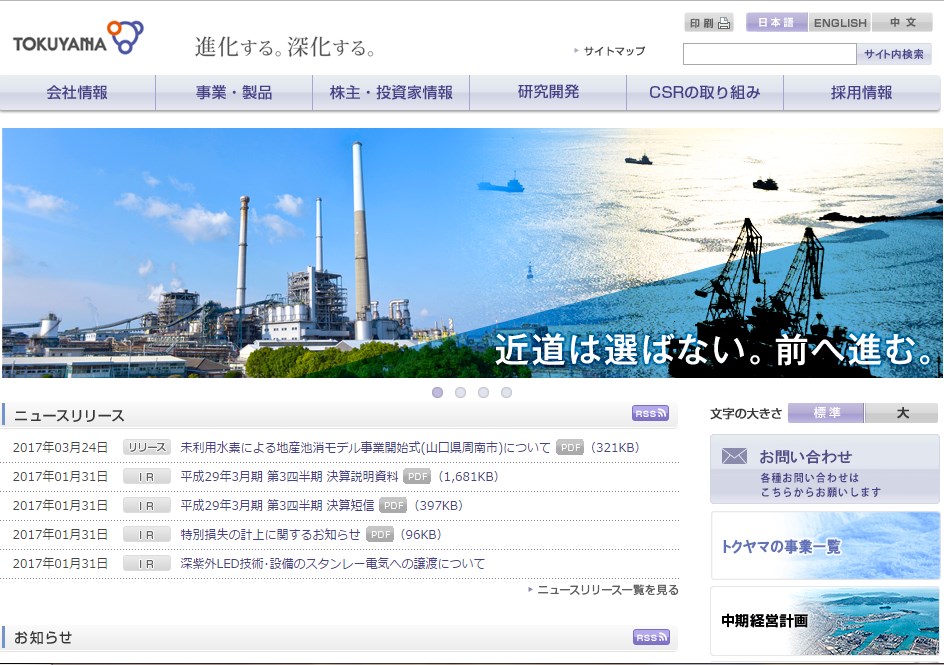Open the 会社情報 menu
This screenshot has height=665, width=944.
pyautogui.click(x=77, y=93)
